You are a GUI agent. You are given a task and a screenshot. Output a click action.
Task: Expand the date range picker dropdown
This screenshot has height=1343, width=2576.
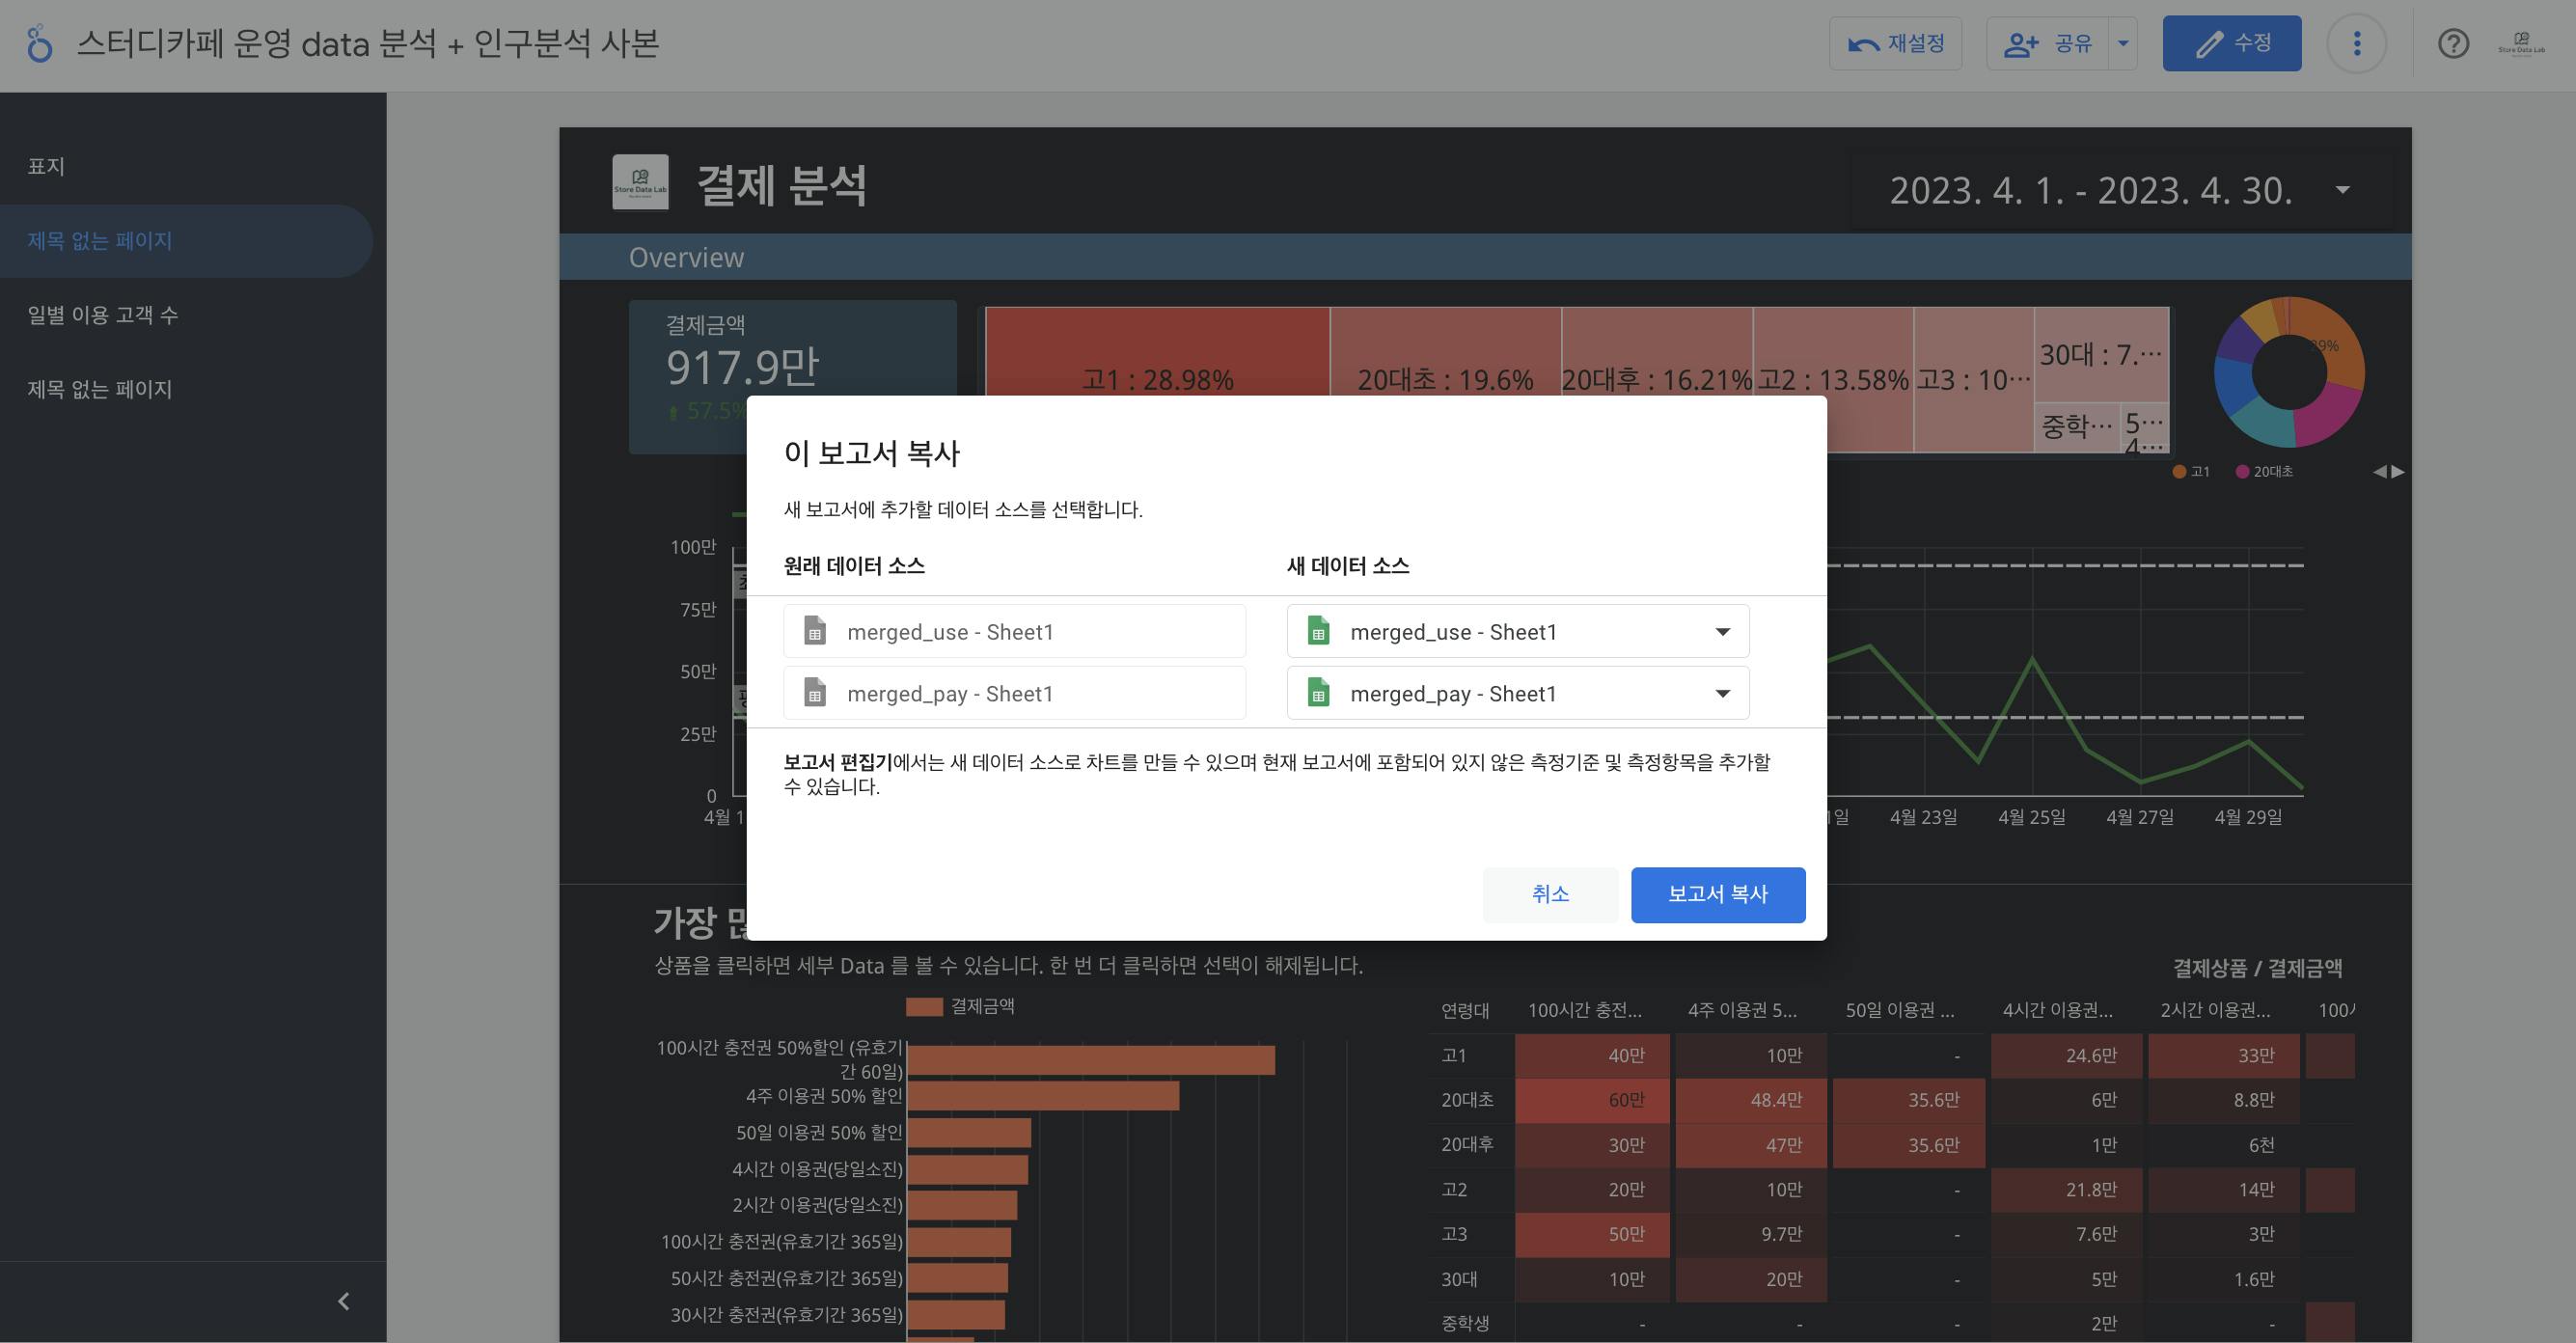click(2342, 190)
